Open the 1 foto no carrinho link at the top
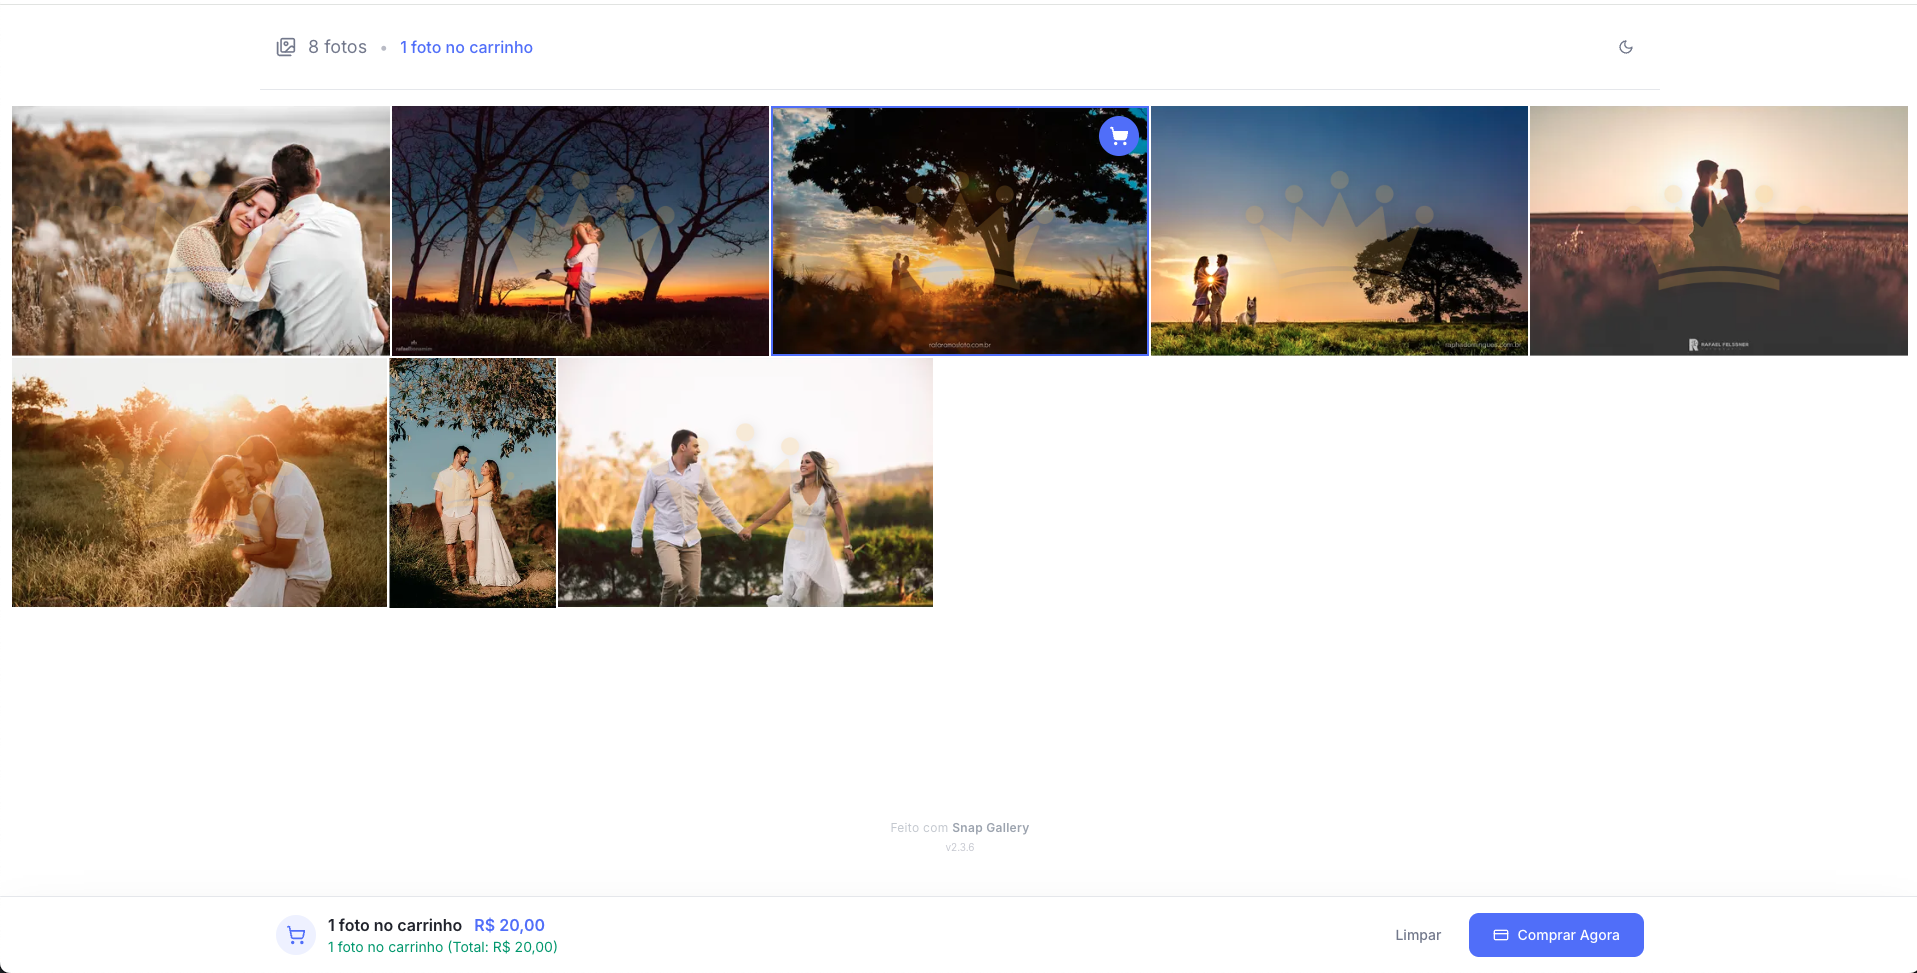 click(x=466, y=47)
